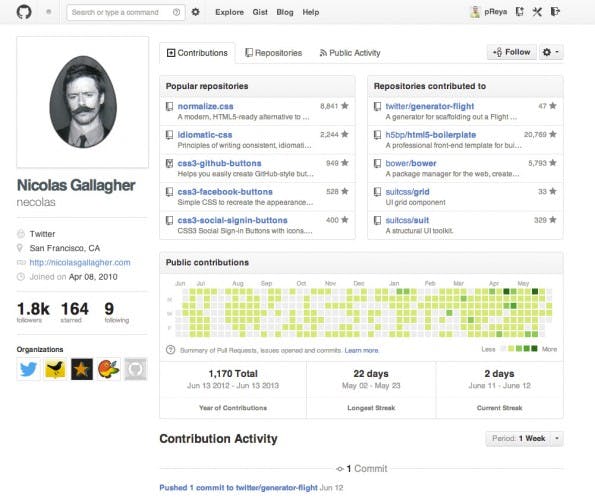The image size is (595, 504).
Task: Open the normalize.css repository link
Action: pos(205,106)
